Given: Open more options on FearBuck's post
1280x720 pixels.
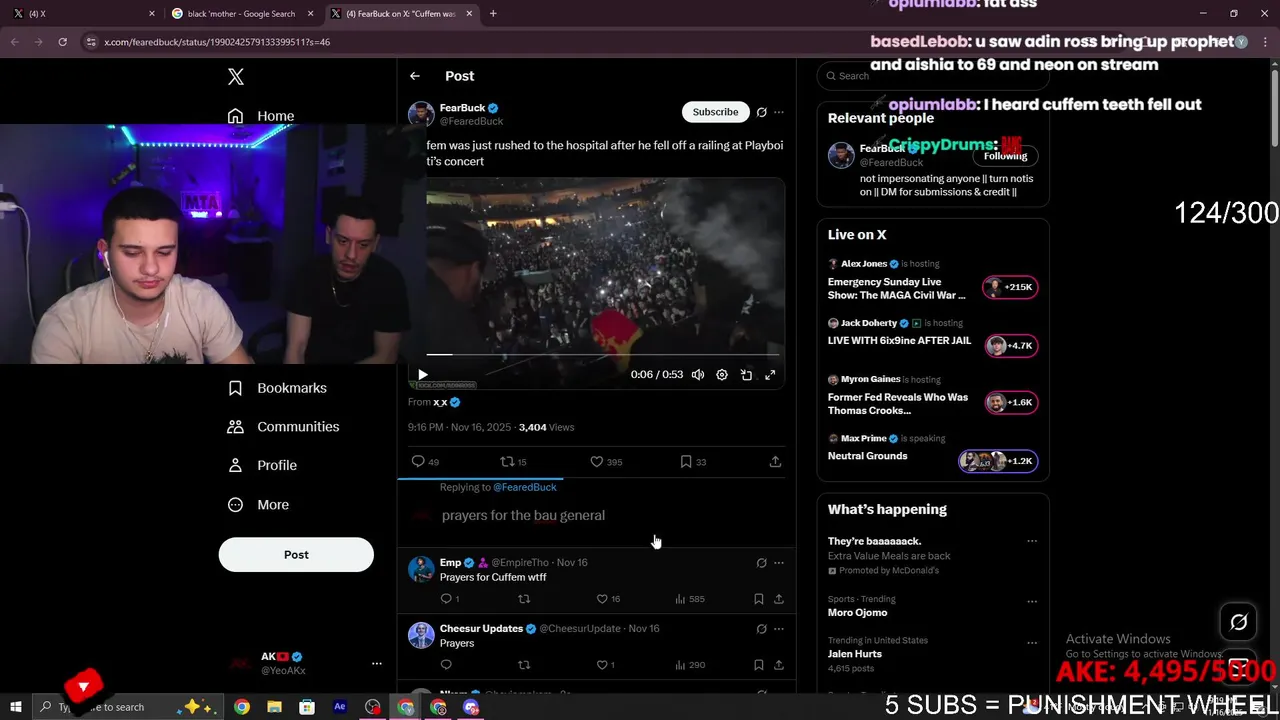Looking at the screenshot, I should pos(779,112).
